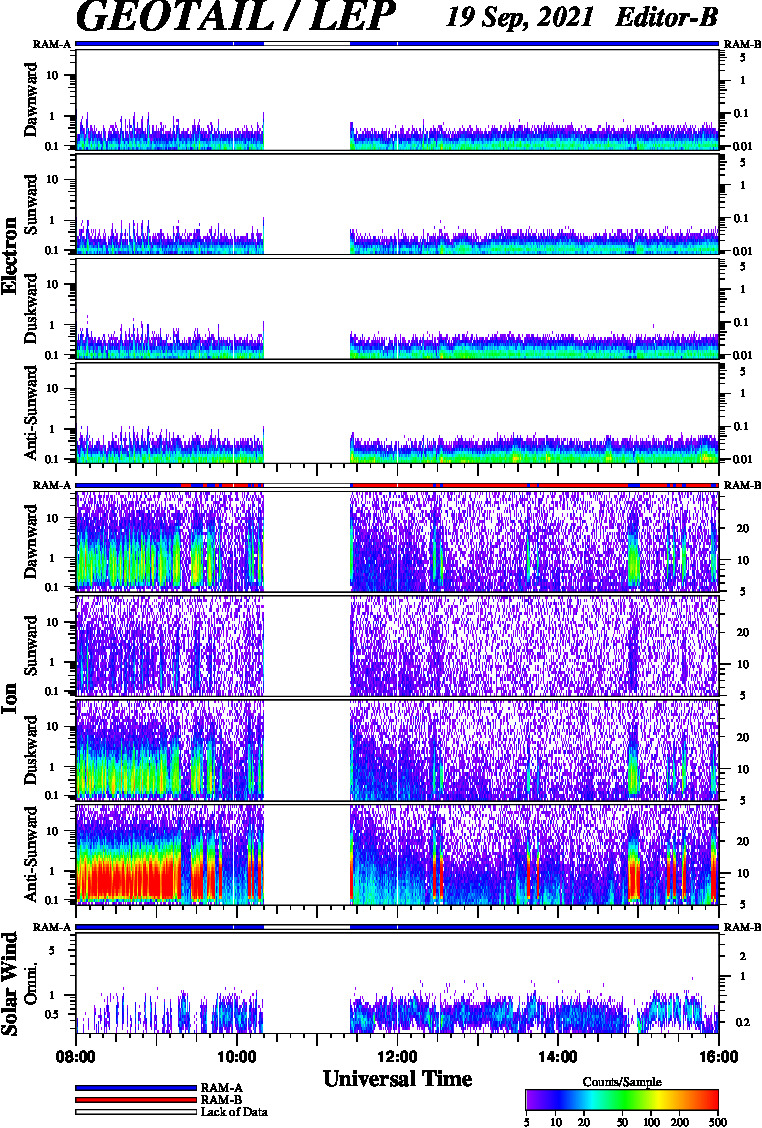
Task: Click the Counts/Sample colorbar title
Action: tap(622, 1082)
